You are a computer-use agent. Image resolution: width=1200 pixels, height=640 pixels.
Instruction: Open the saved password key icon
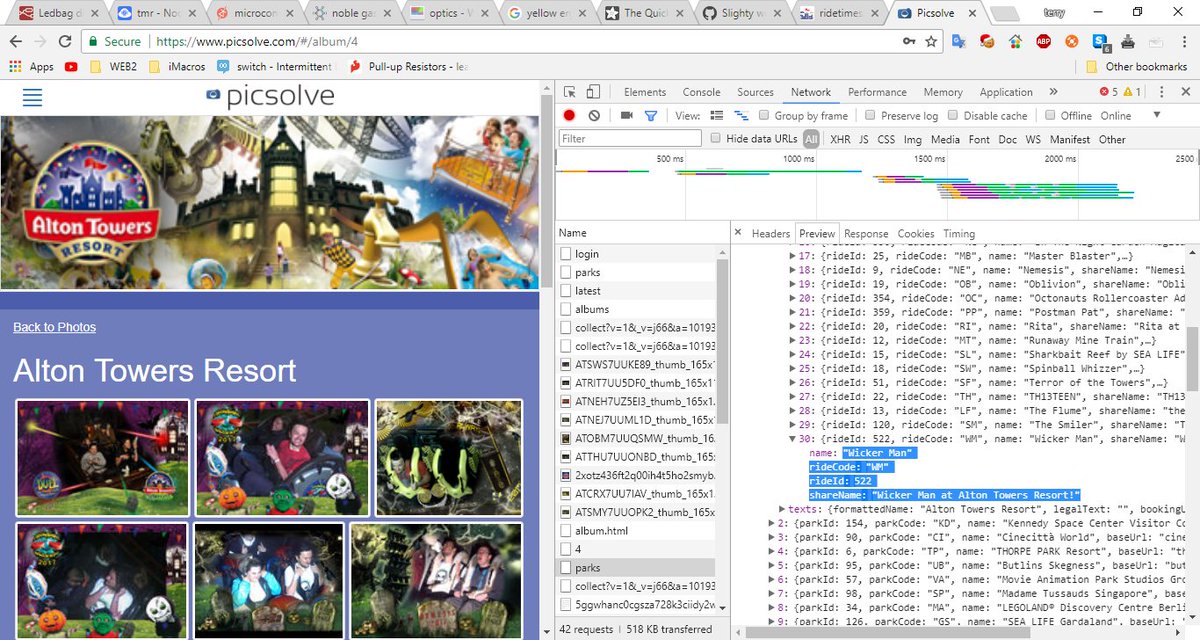click(909, 42)
